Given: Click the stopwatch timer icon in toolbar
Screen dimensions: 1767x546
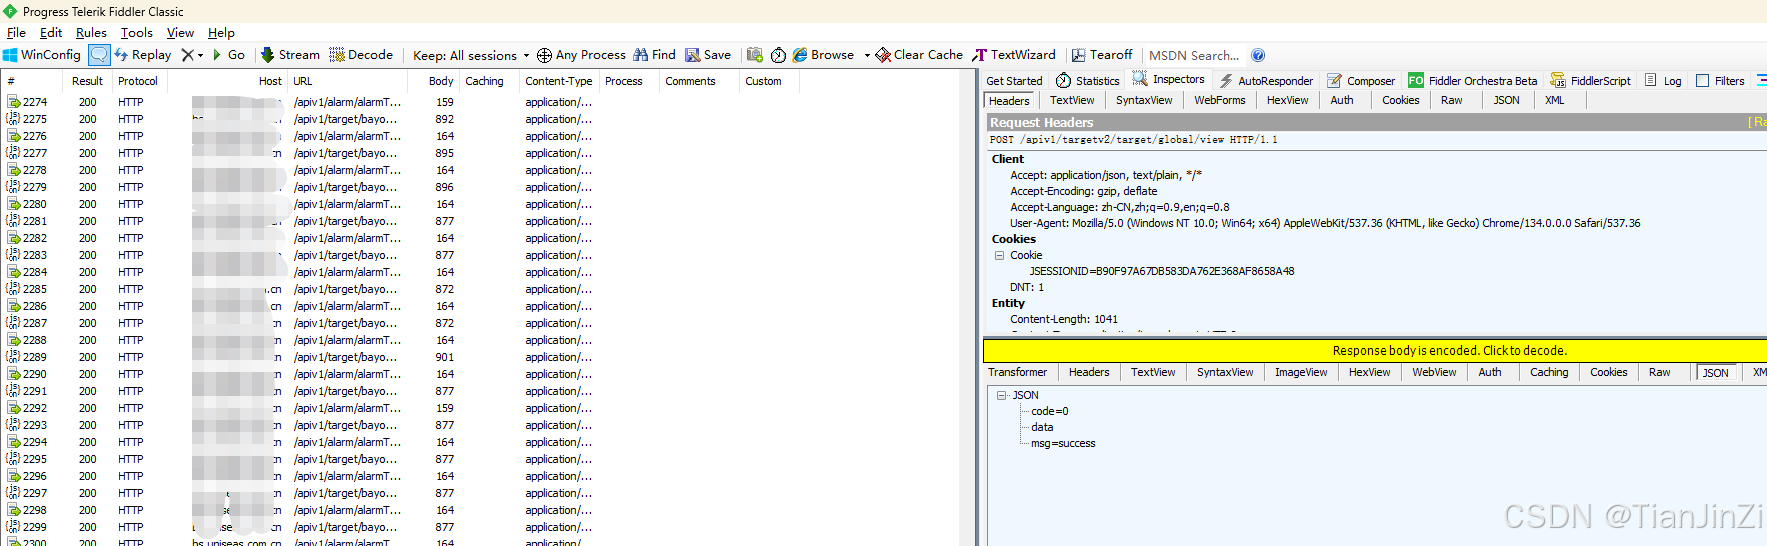Looking at the screenshot, I should pos(778,55).
